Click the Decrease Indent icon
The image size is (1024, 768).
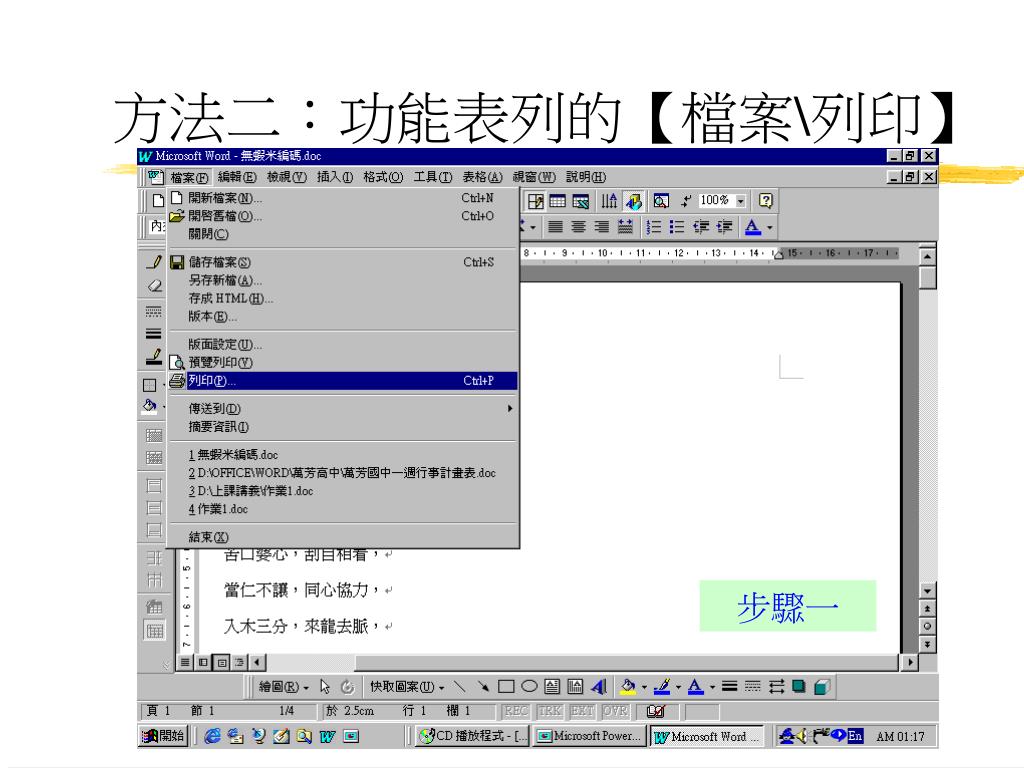tap(701, 227)
